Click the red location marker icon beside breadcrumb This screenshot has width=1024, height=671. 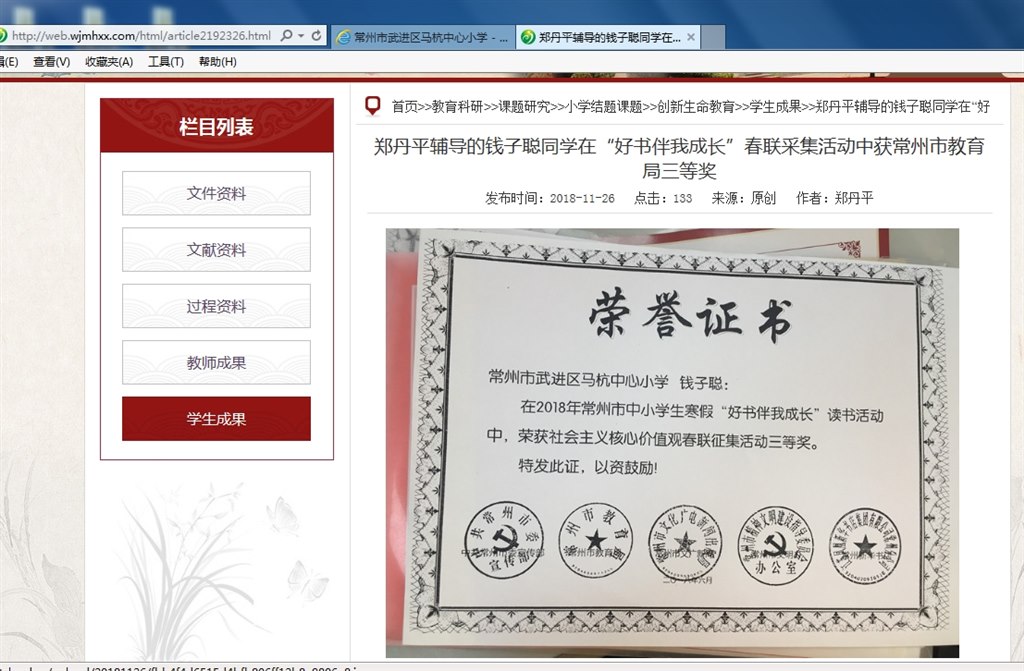374,105
